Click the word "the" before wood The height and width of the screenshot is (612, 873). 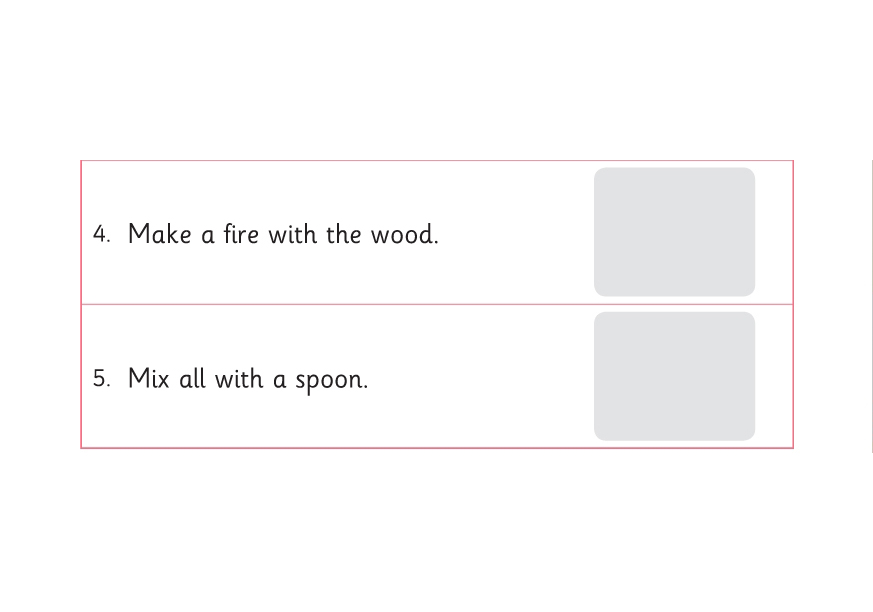tap(343, 235)
